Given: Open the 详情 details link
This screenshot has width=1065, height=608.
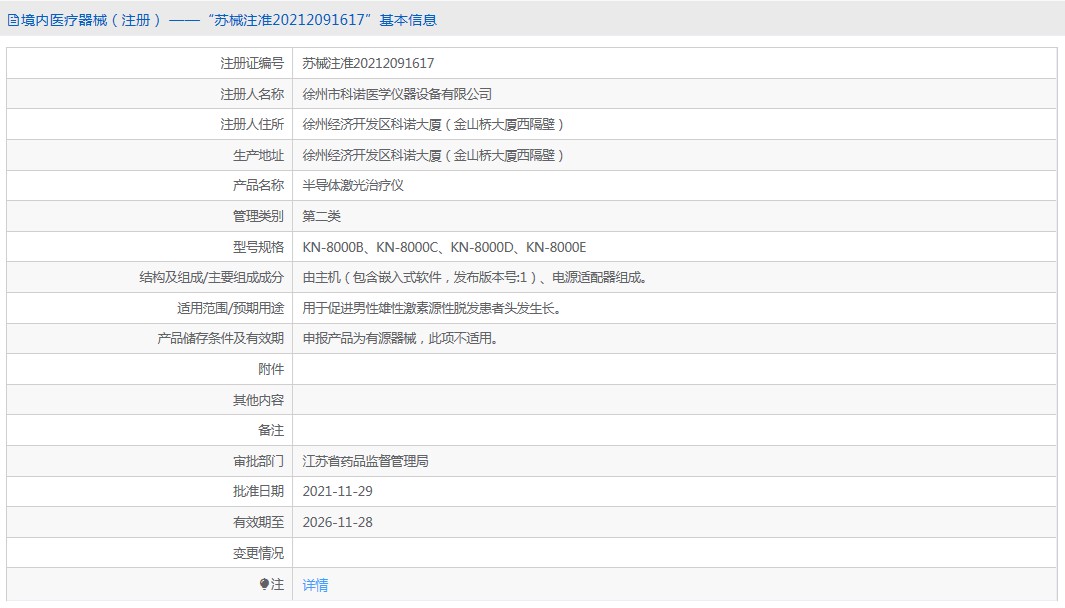Looking at the screenshot, I should click(x=315, y=585).
